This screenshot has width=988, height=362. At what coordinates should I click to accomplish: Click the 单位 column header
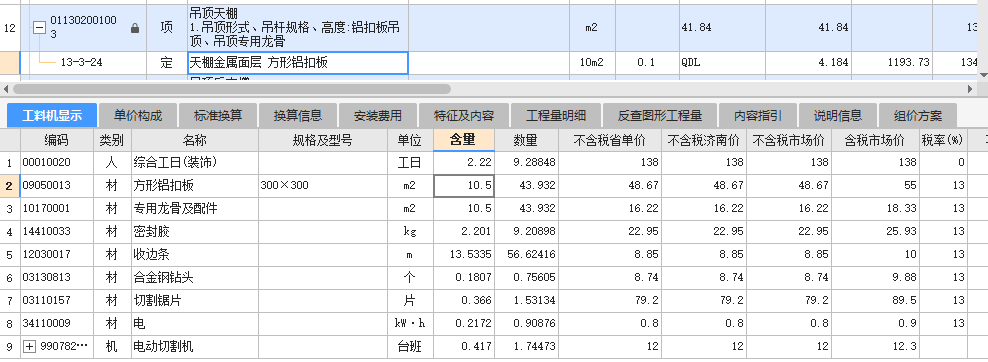point(410,140)
